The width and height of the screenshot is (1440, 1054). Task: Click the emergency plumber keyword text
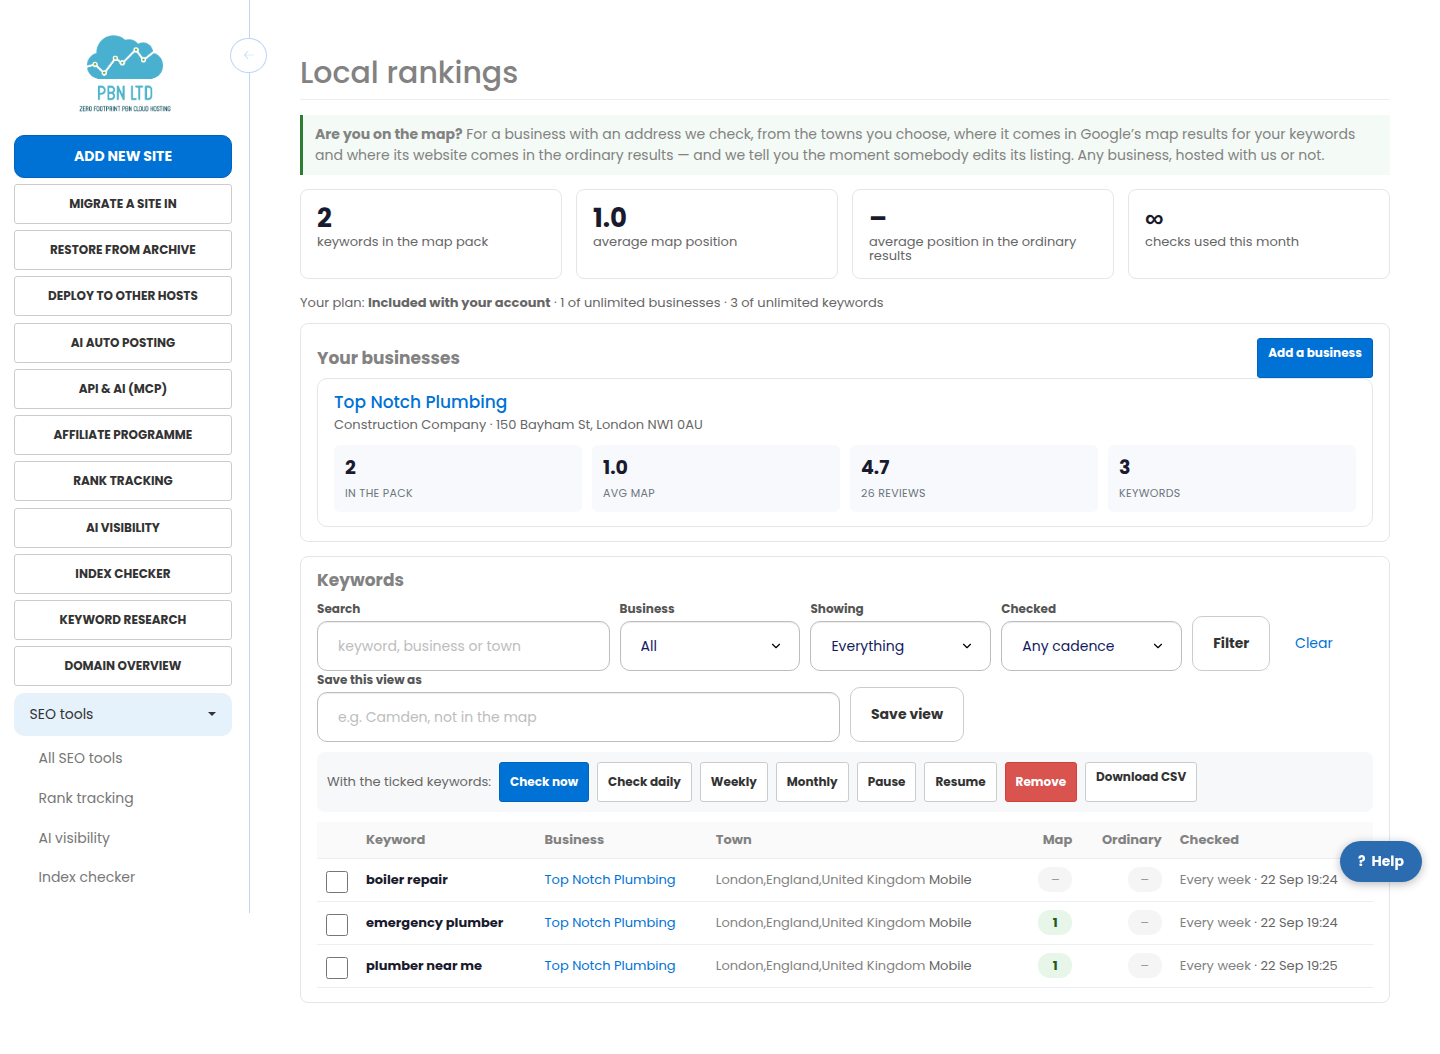click(435, 923)
